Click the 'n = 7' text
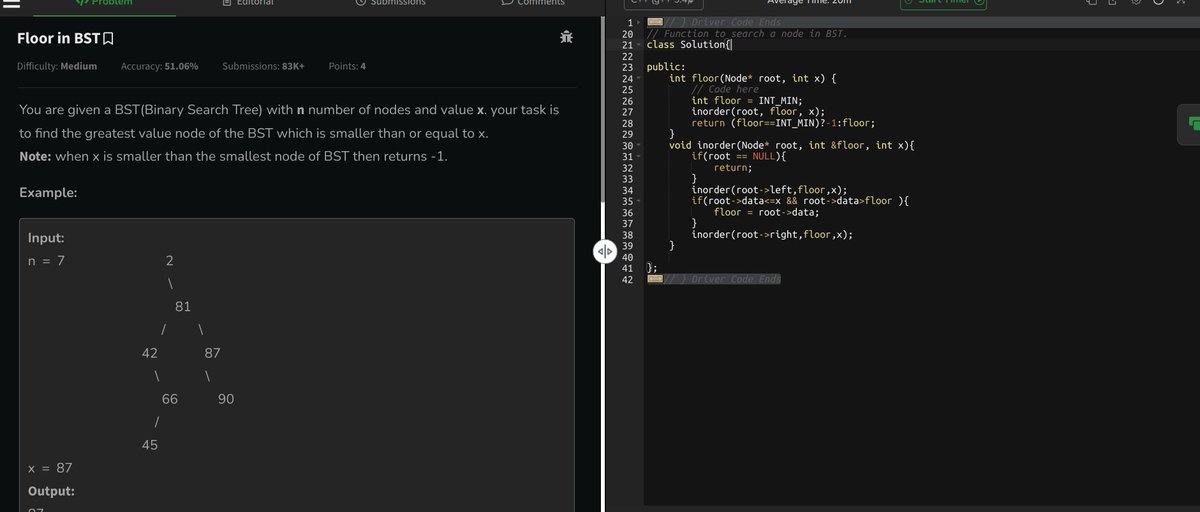 click(x=47, y=261)
